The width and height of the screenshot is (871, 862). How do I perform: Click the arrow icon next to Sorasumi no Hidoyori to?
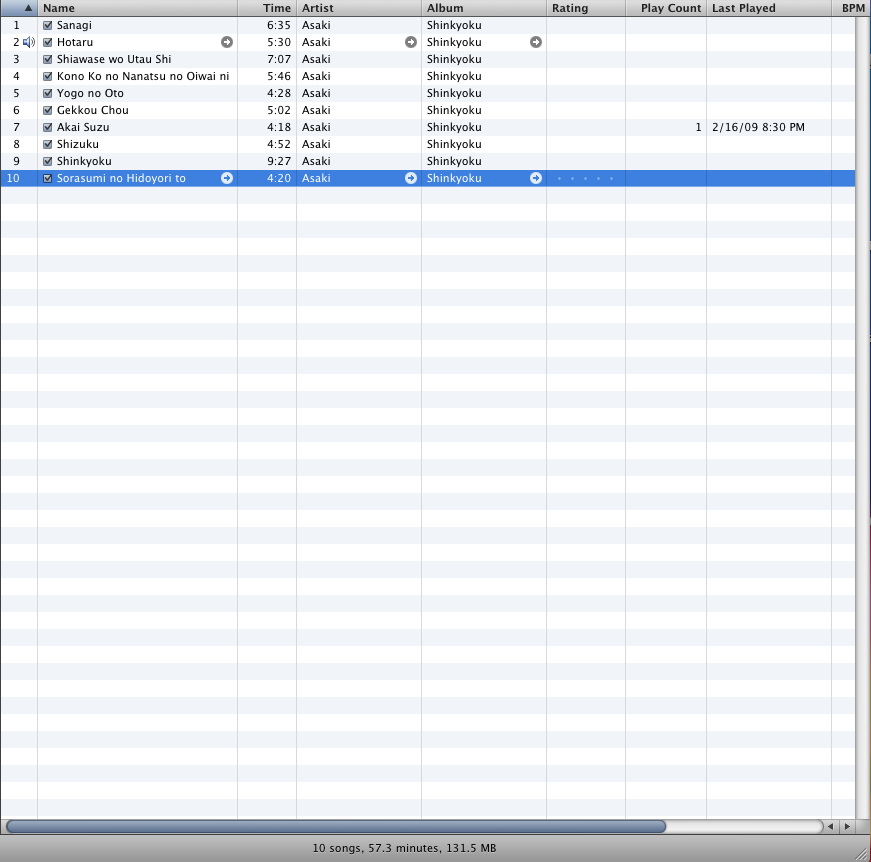[227, 178]
